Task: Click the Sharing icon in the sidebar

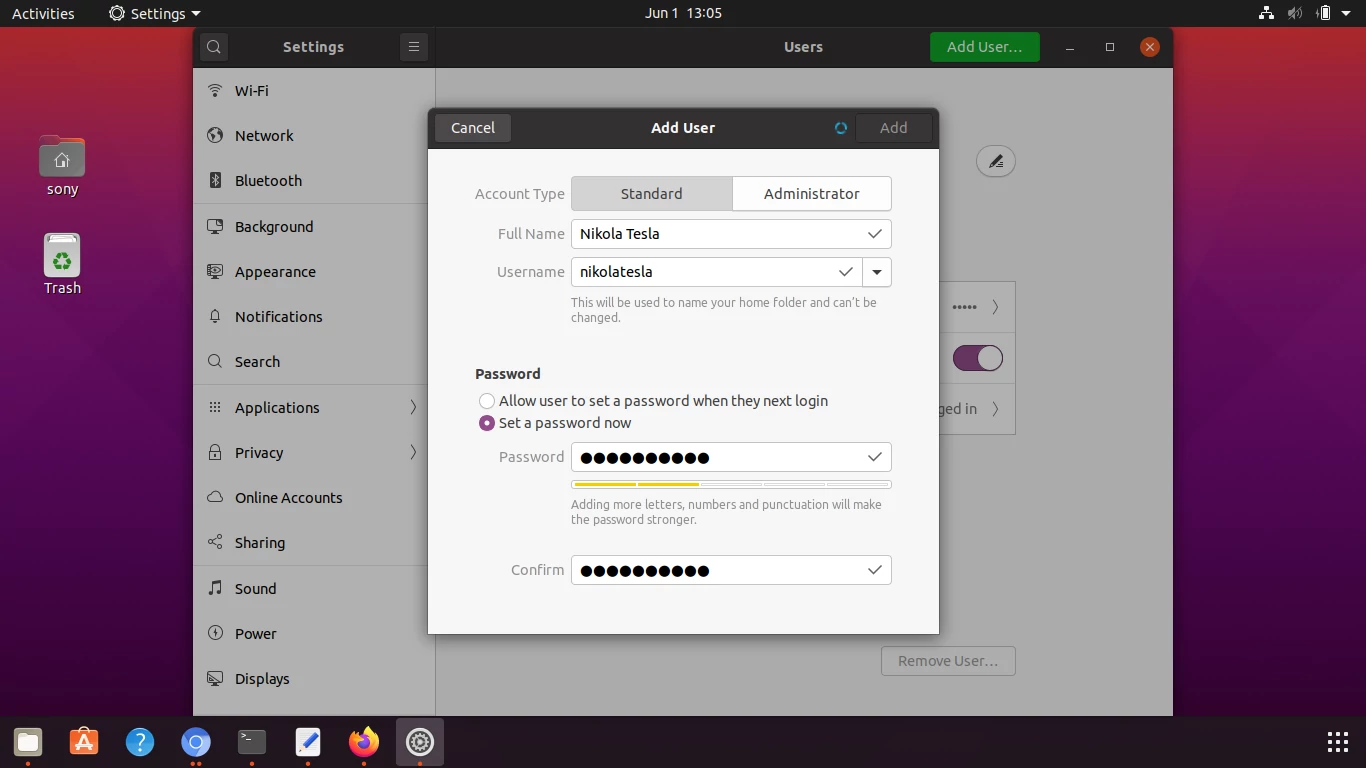Action: 215,542
